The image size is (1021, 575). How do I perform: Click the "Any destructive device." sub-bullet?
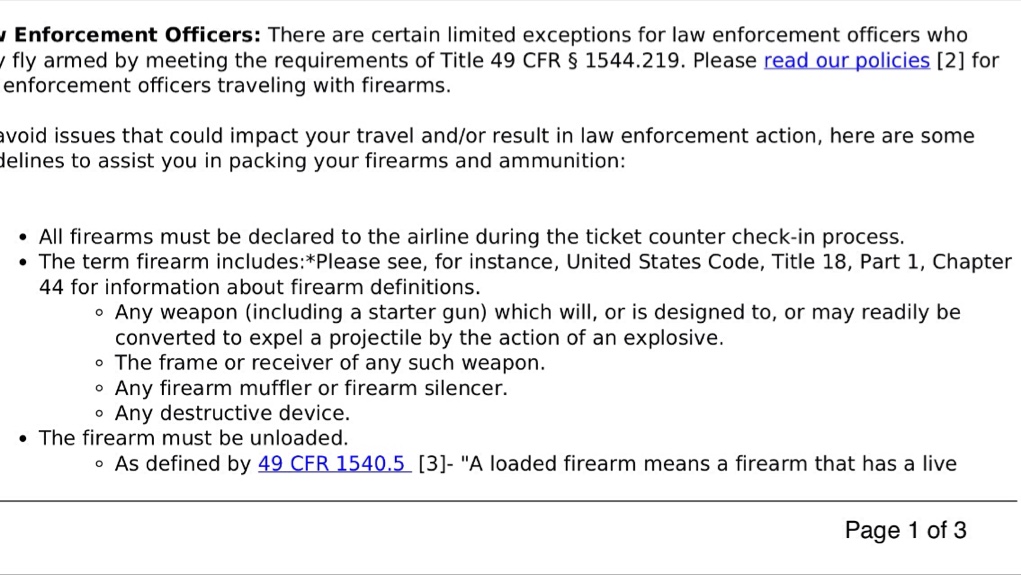[232, 414]
